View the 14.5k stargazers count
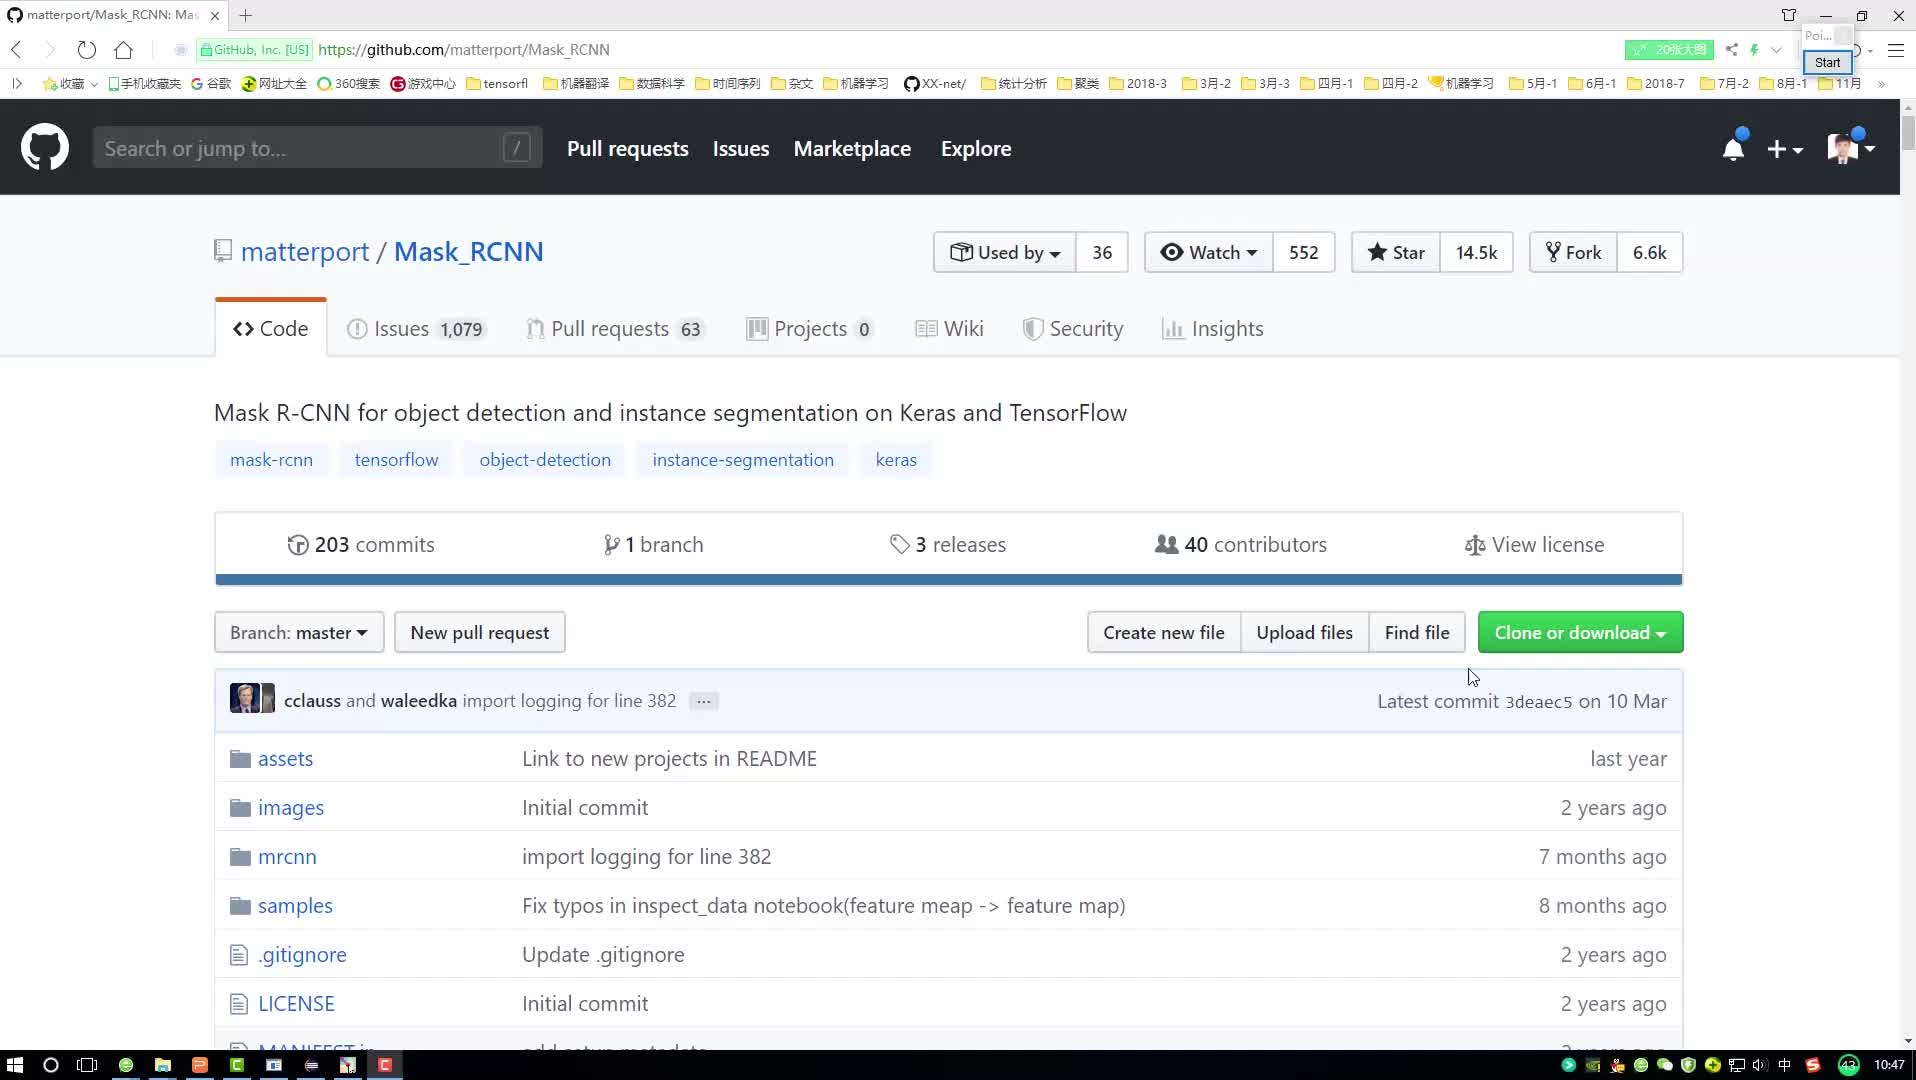Image resolution: width=1916 pixels, height=1080 pixels. (x=1476, y=252)
